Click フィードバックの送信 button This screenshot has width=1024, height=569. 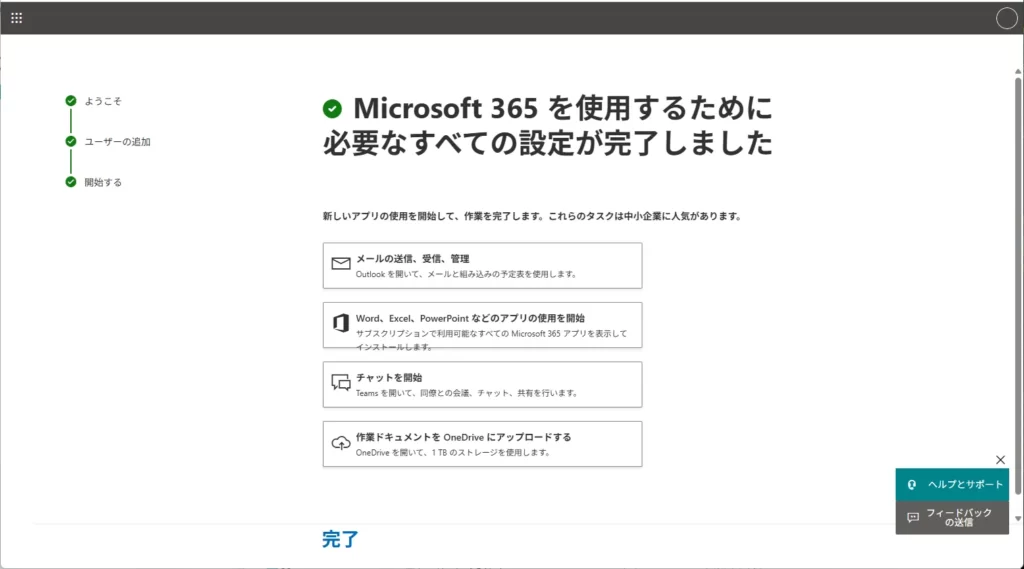[x=952, y=517]
